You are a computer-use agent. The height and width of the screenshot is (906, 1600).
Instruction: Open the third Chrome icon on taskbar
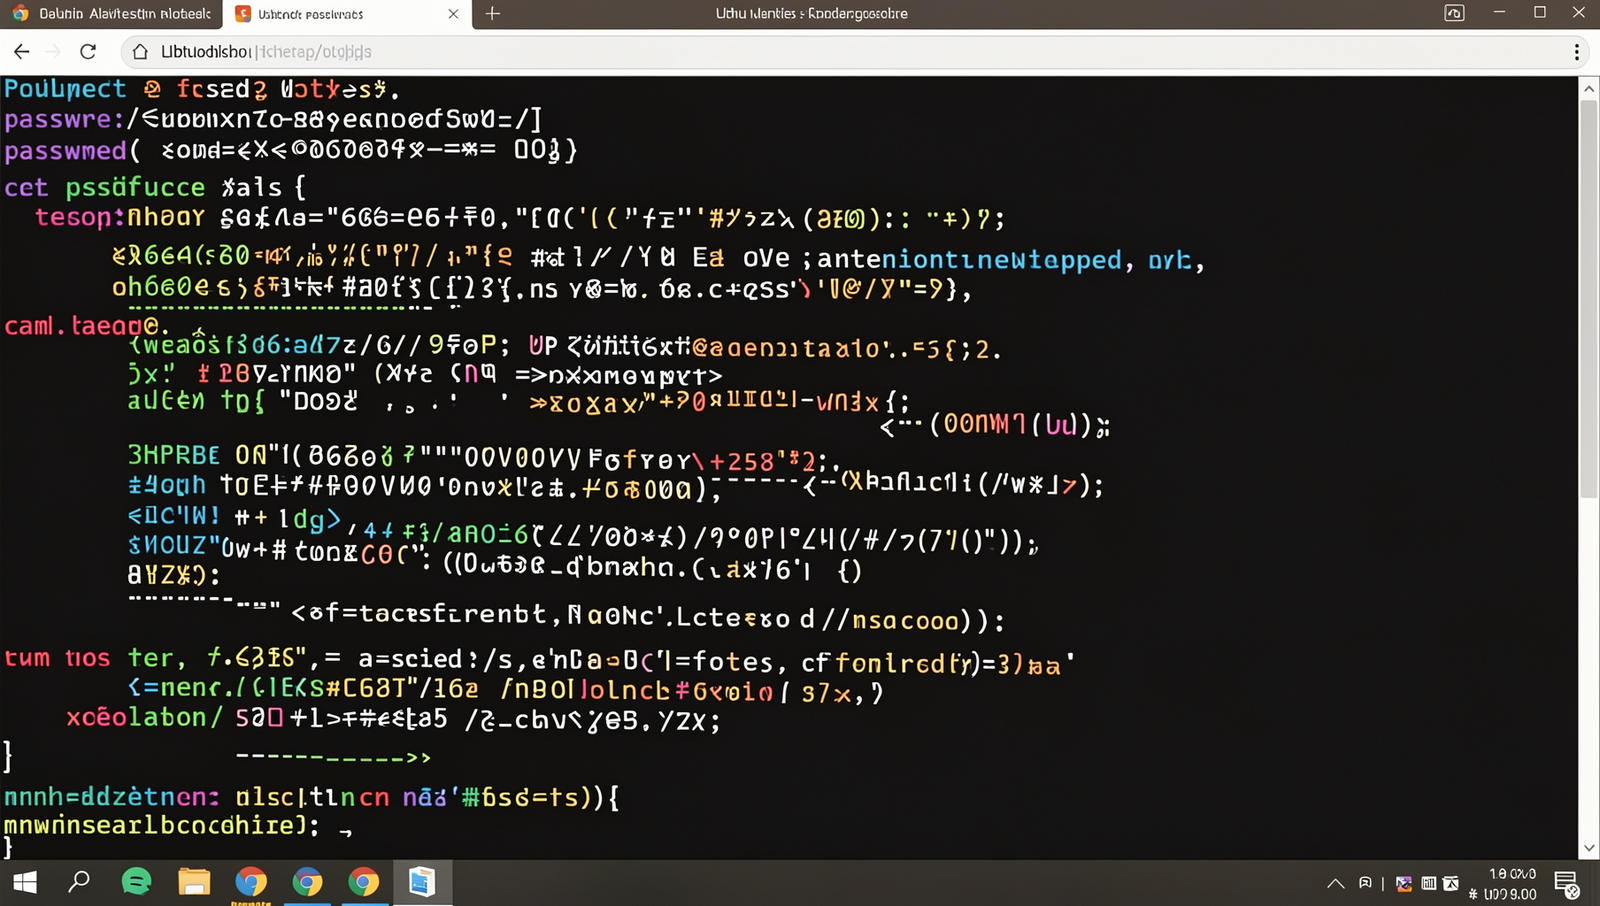(x=364, y=881)
